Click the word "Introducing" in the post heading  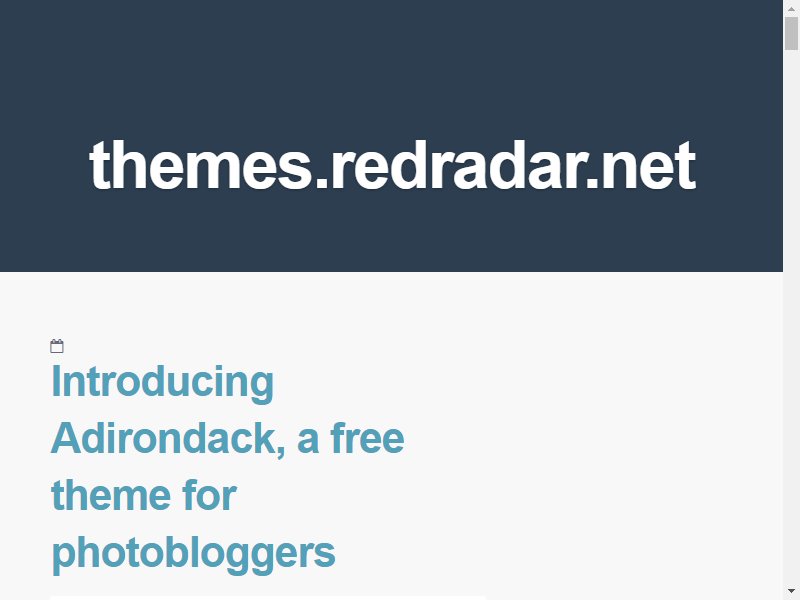(x=163, y=382)
